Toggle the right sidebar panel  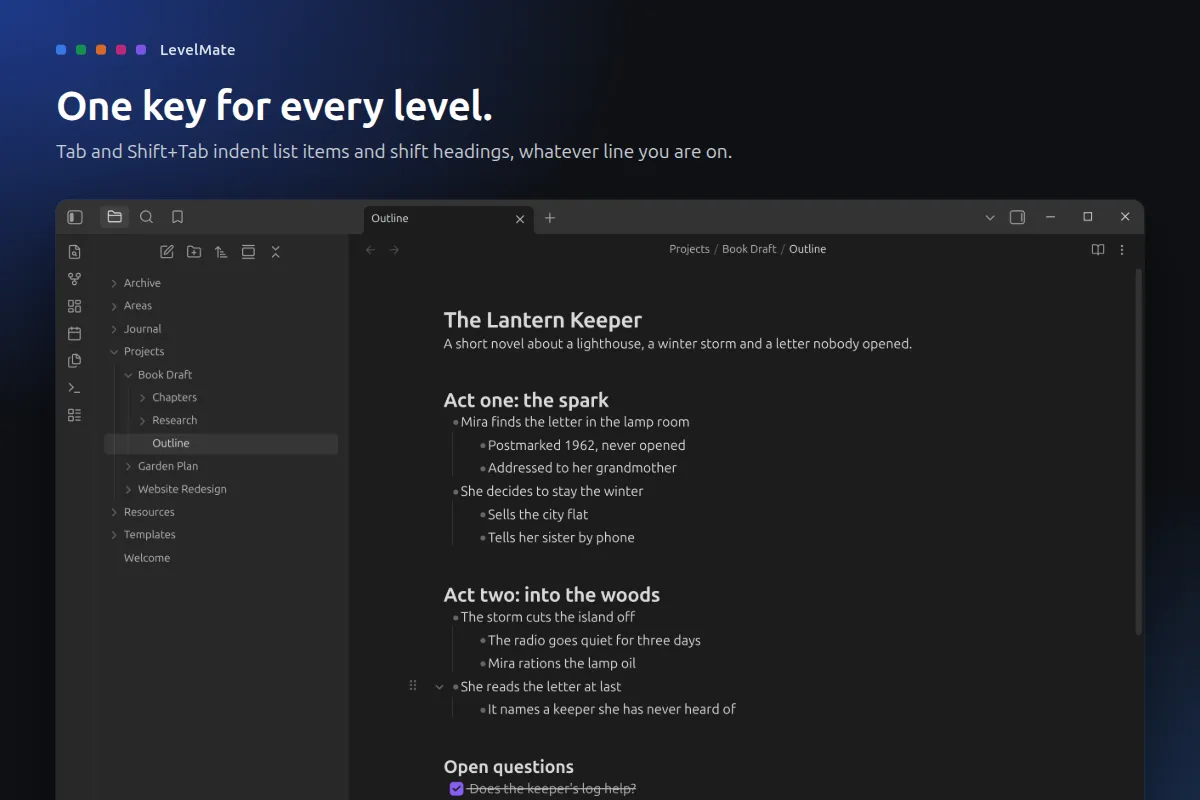(1017, 217)
